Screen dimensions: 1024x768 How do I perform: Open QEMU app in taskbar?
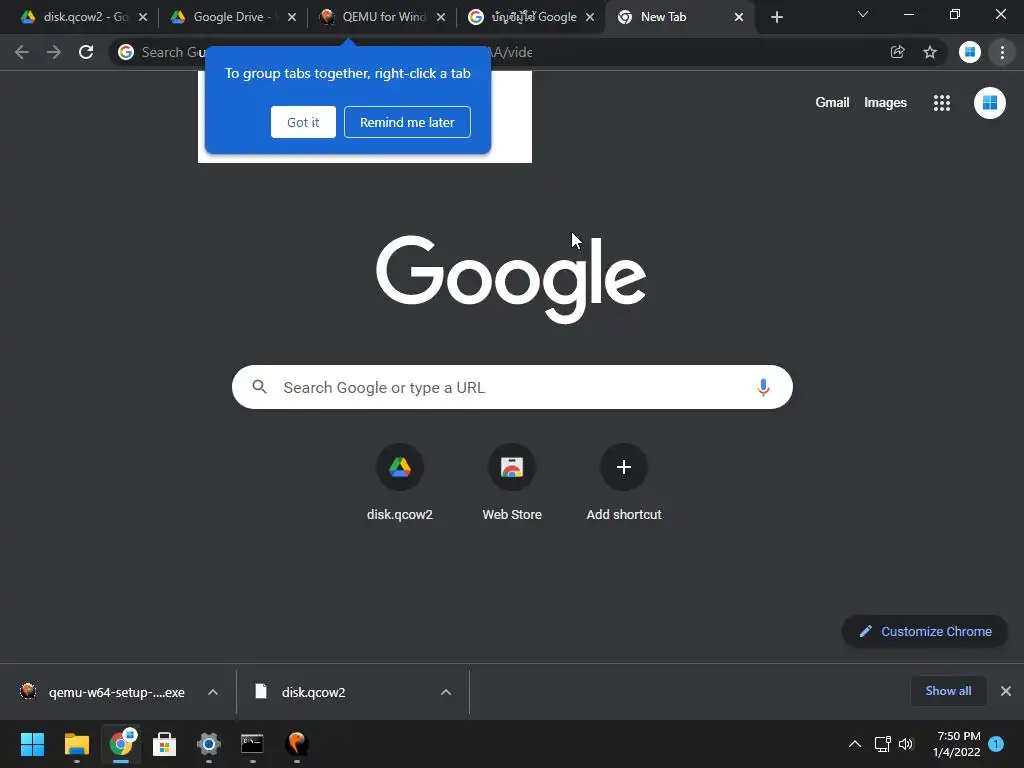296,744
